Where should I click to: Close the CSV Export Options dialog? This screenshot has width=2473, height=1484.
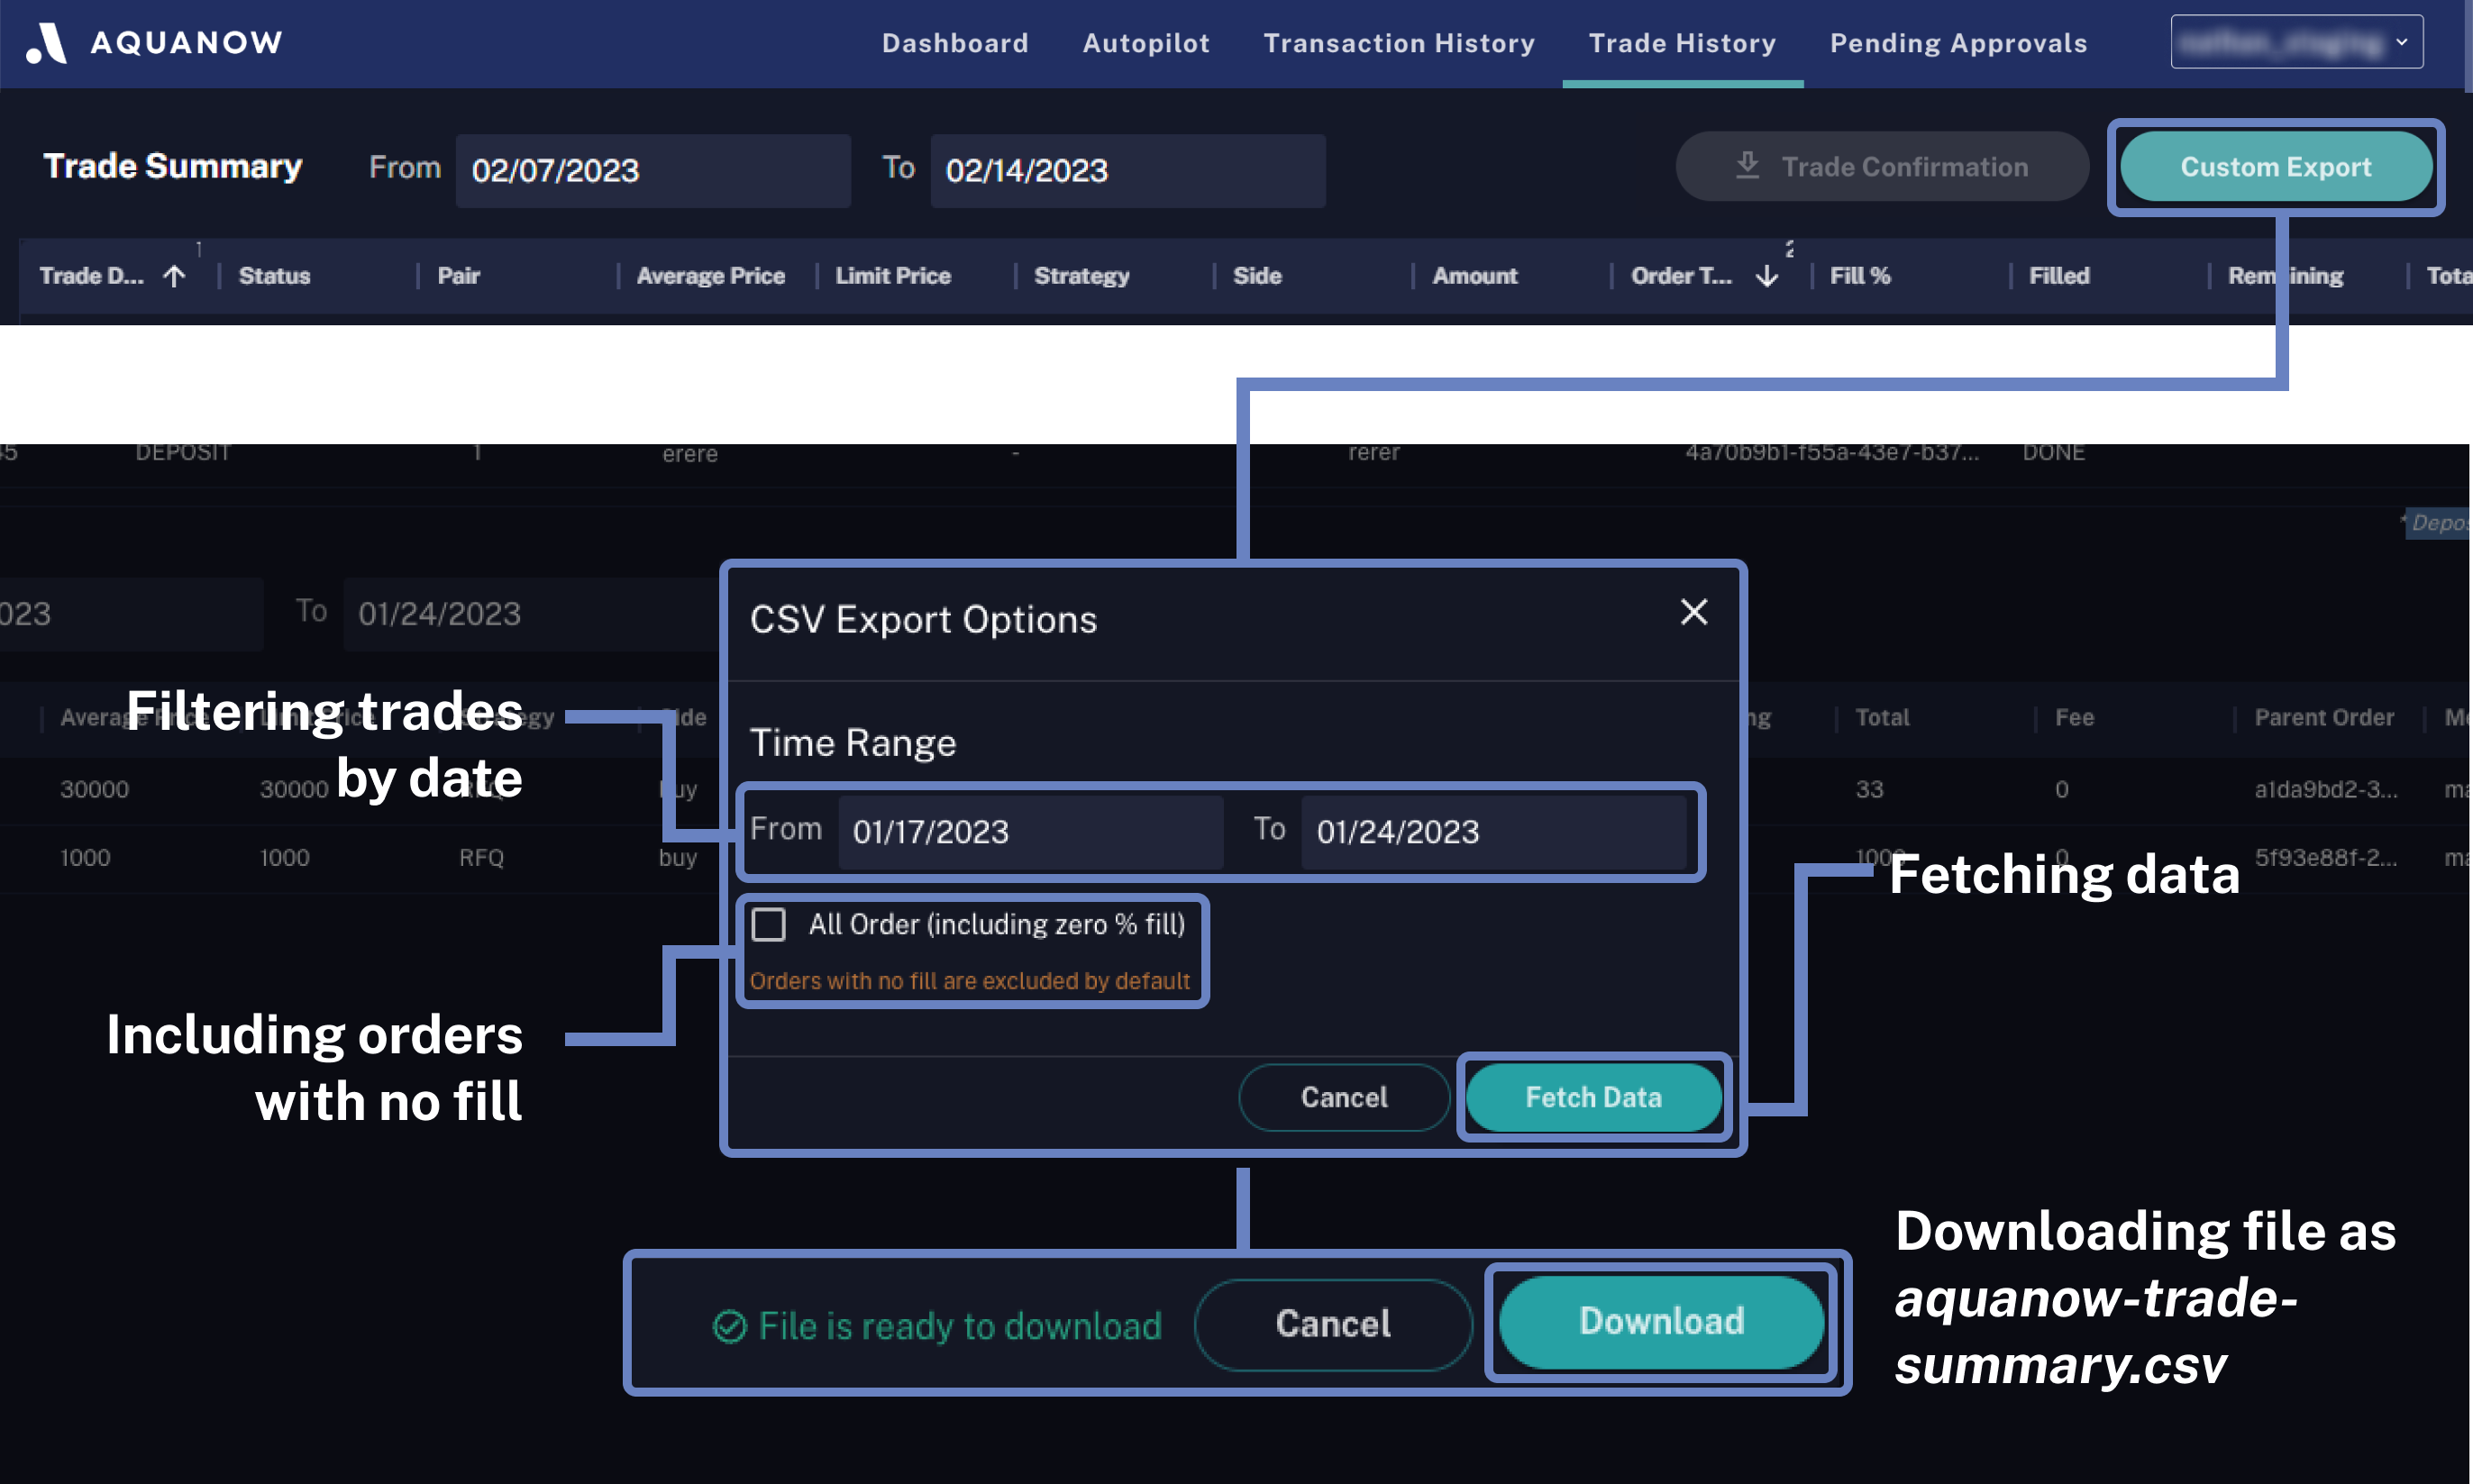1693,612
